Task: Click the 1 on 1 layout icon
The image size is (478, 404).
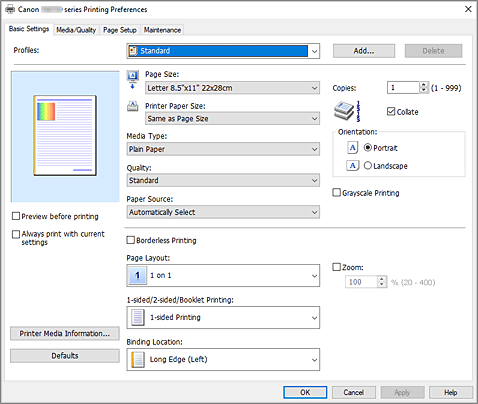Action: [x=138, y=275]
